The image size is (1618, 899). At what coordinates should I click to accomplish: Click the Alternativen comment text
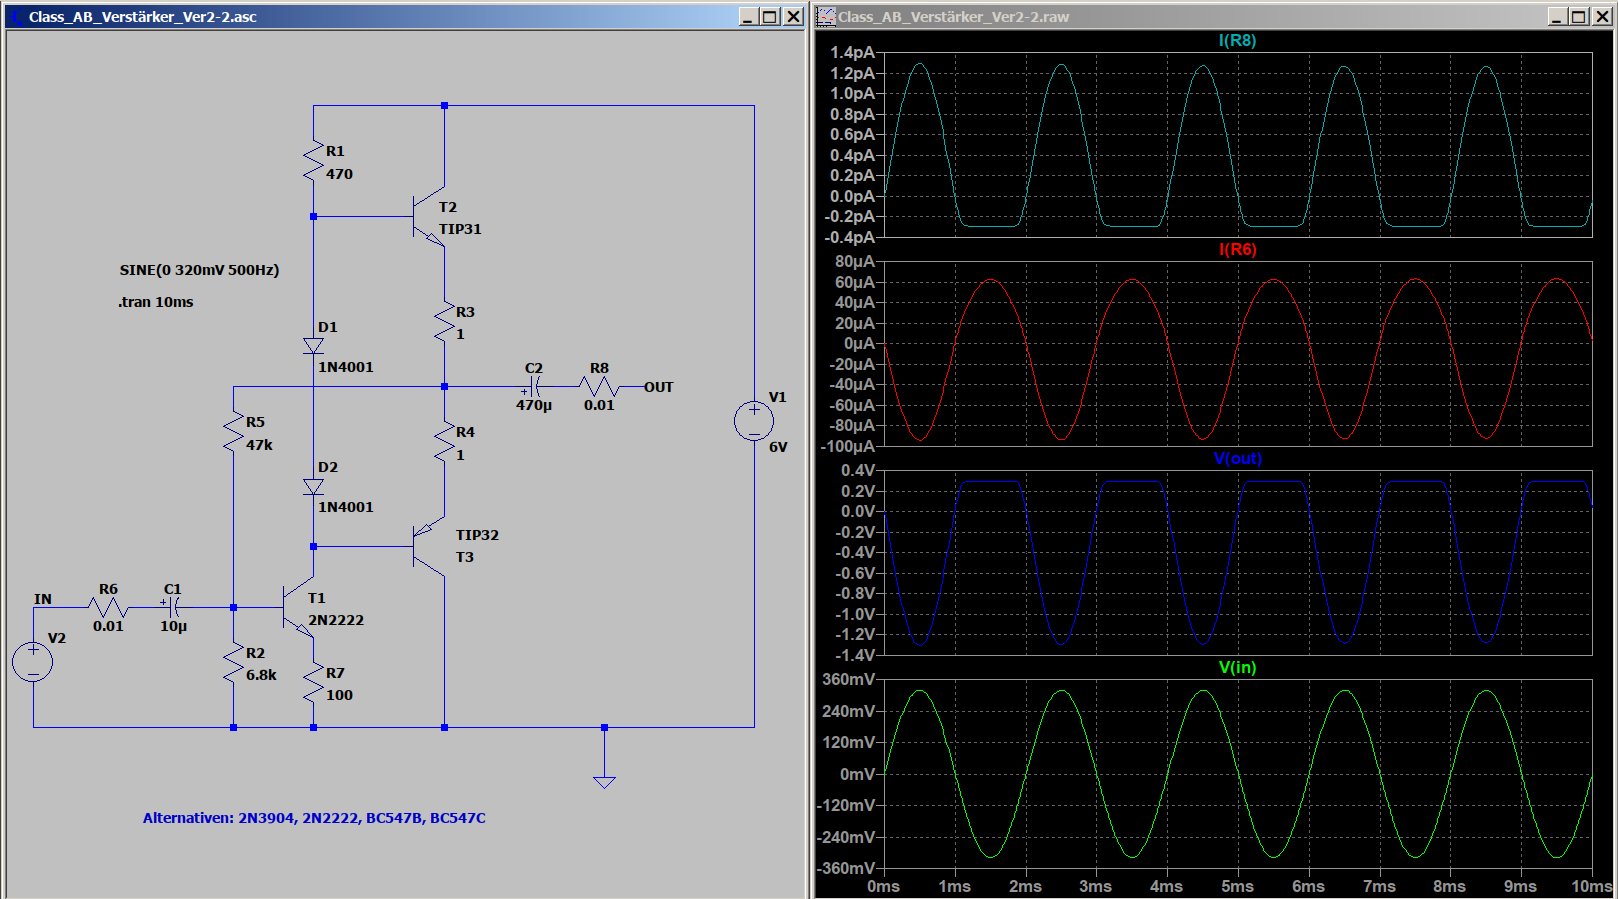314,818
